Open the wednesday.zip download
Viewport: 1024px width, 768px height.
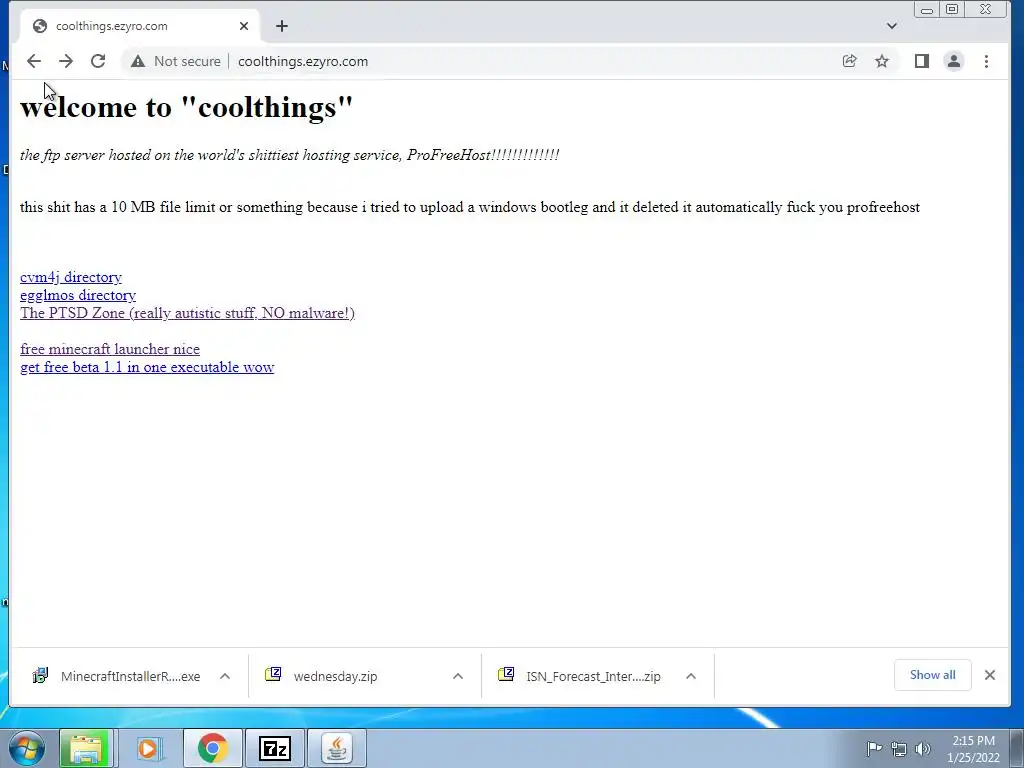[335, 676]
